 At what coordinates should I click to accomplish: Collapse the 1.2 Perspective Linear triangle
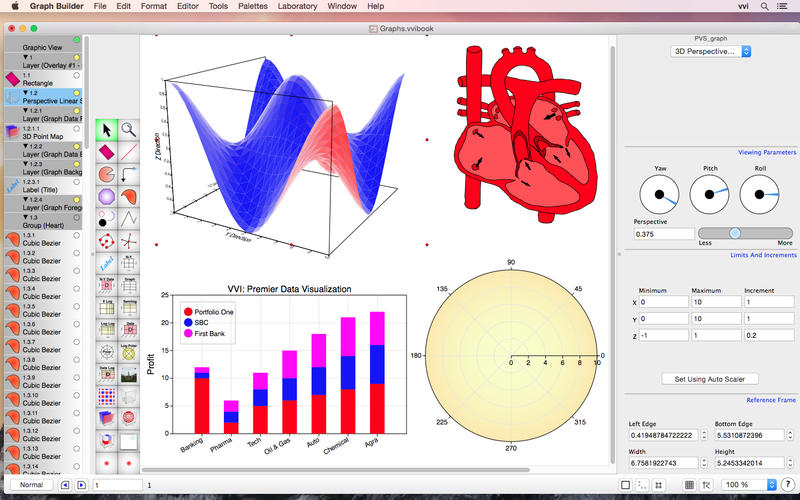pos(25,93)
